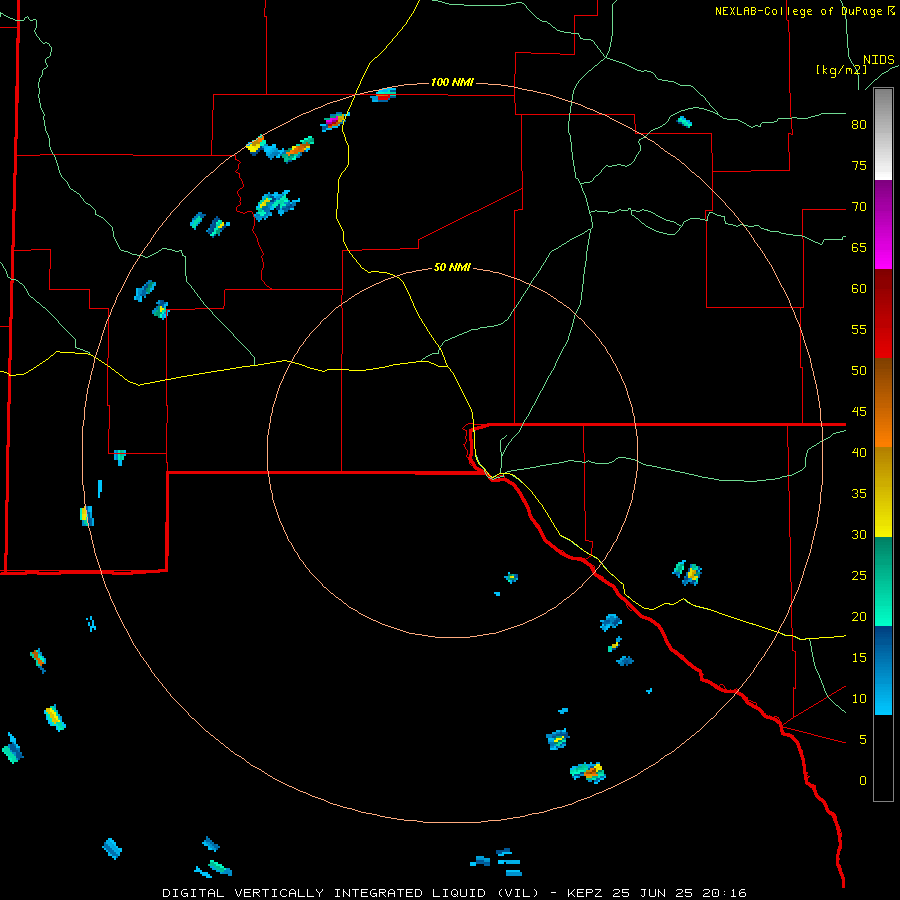Click the dark blue segment of the color bar
This screenshot has height=900, width=900.
[883, 670]
